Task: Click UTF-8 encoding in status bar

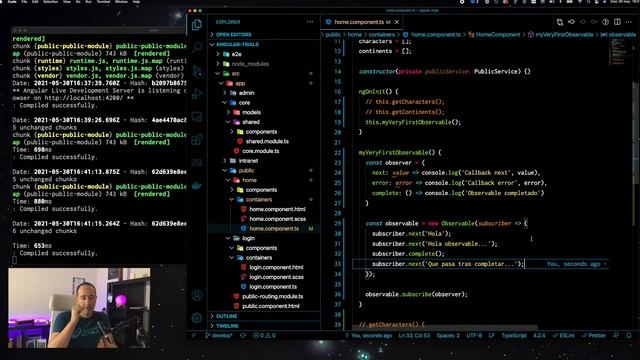Action: pos(474,335)
